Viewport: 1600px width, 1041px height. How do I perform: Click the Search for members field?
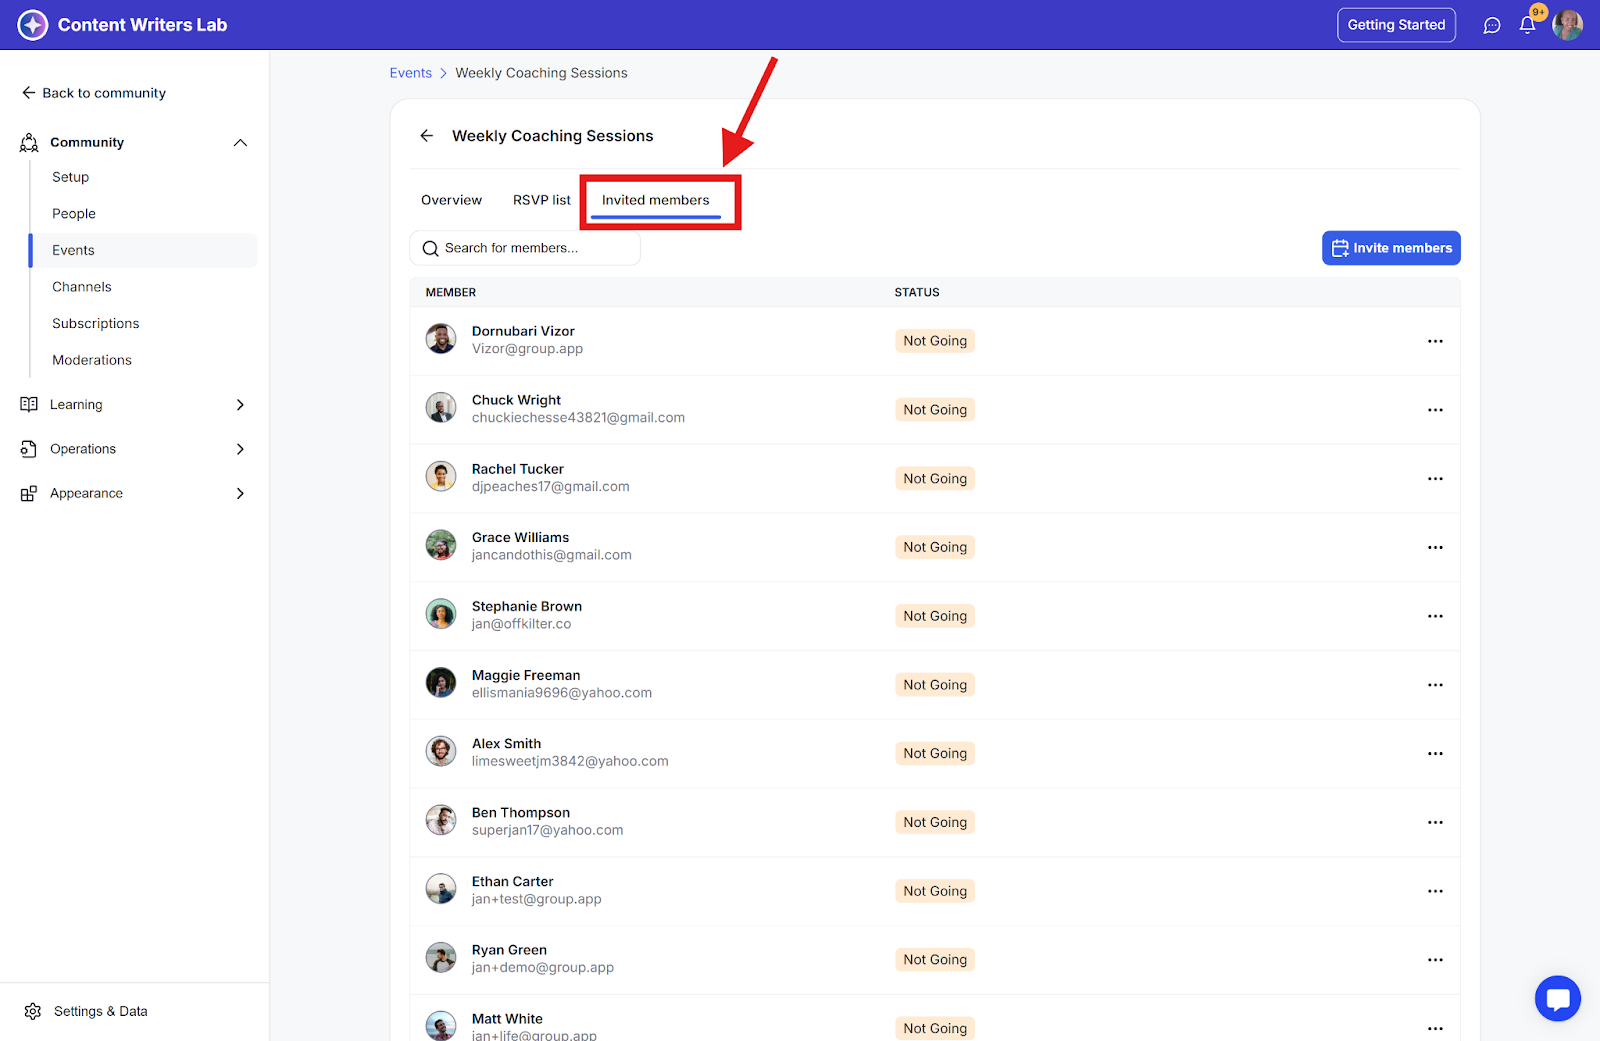click(x=525, y=248)
